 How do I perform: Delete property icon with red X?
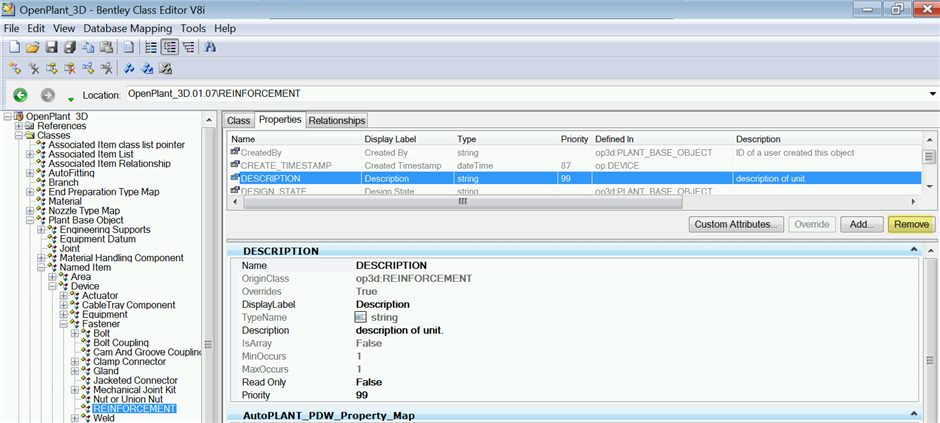pos(70,68)
